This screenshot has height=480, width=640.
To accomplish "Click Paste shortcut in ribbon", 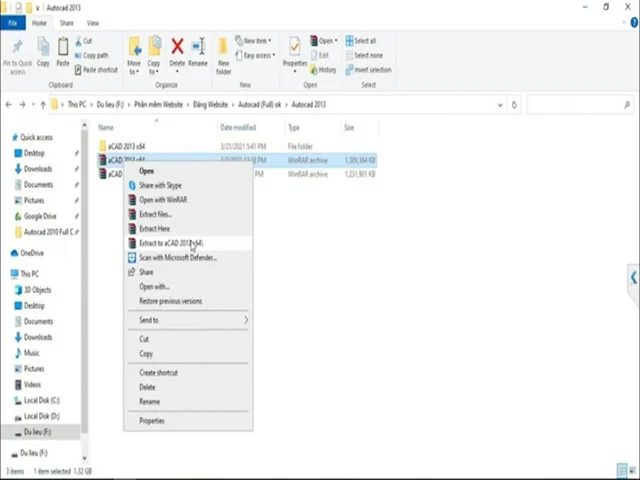I will click(96, 70).
